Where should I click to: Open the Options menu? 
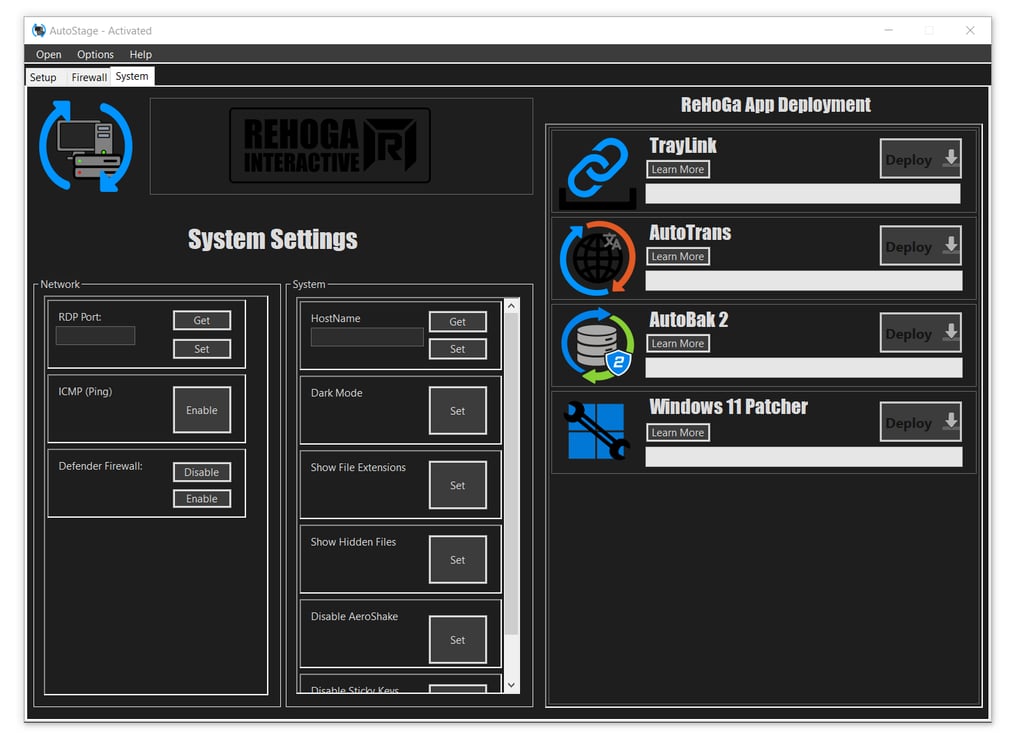(x=95, y=54)
